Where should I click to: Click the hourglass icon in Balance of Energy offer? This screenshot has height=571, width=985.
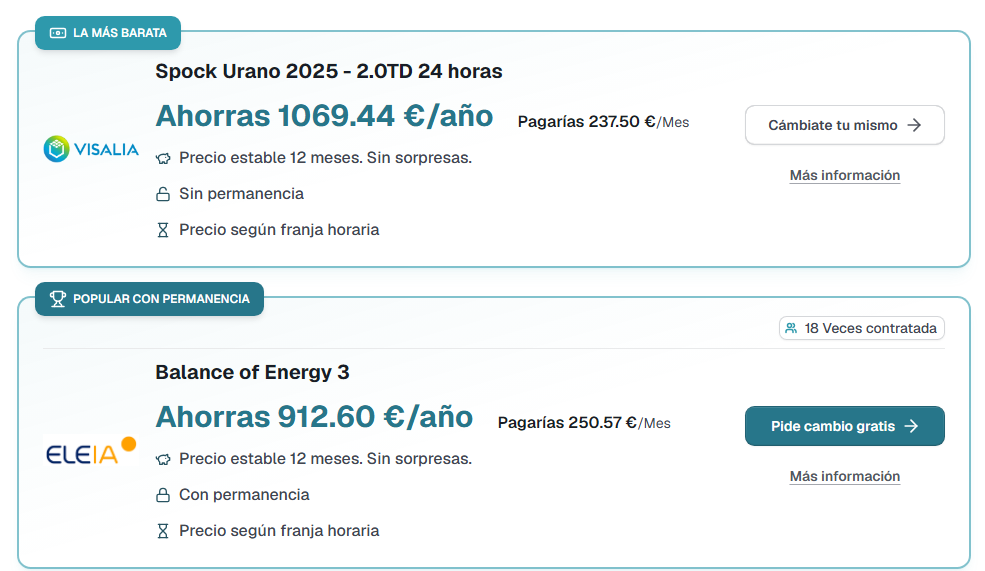[163, 531]
